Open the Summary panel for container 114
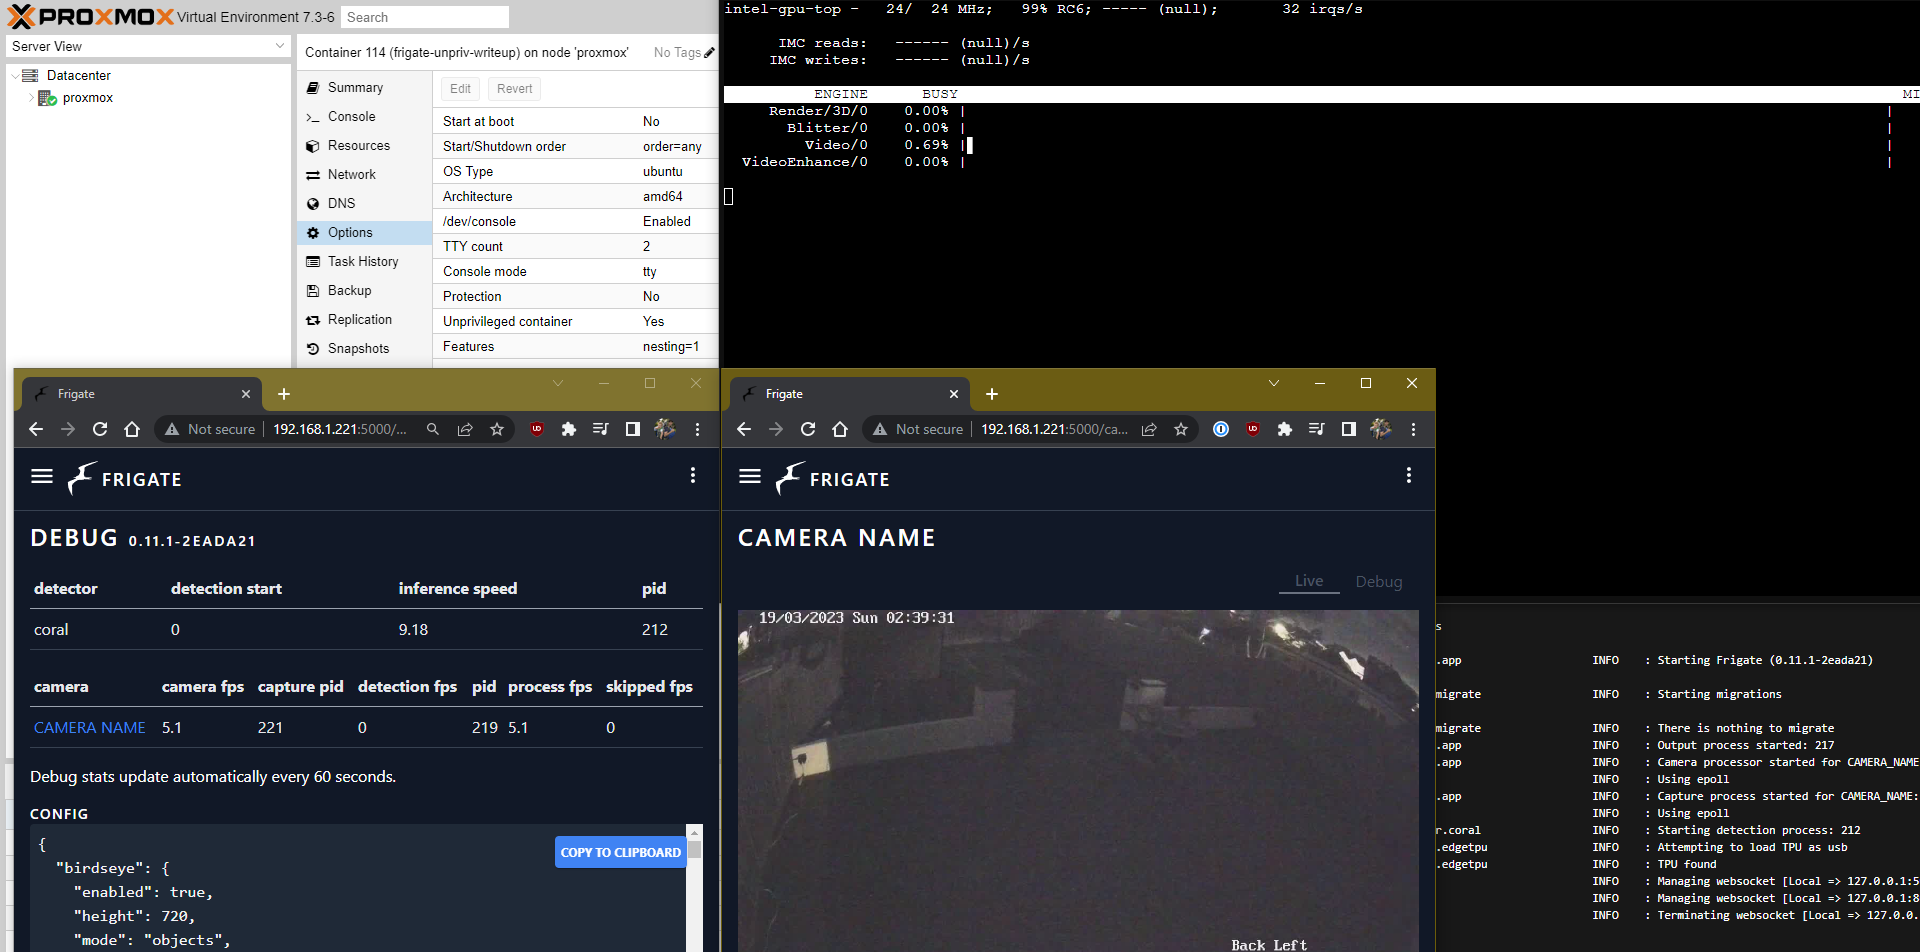Viewport: 1920px width, 952px height. (364, 88)
